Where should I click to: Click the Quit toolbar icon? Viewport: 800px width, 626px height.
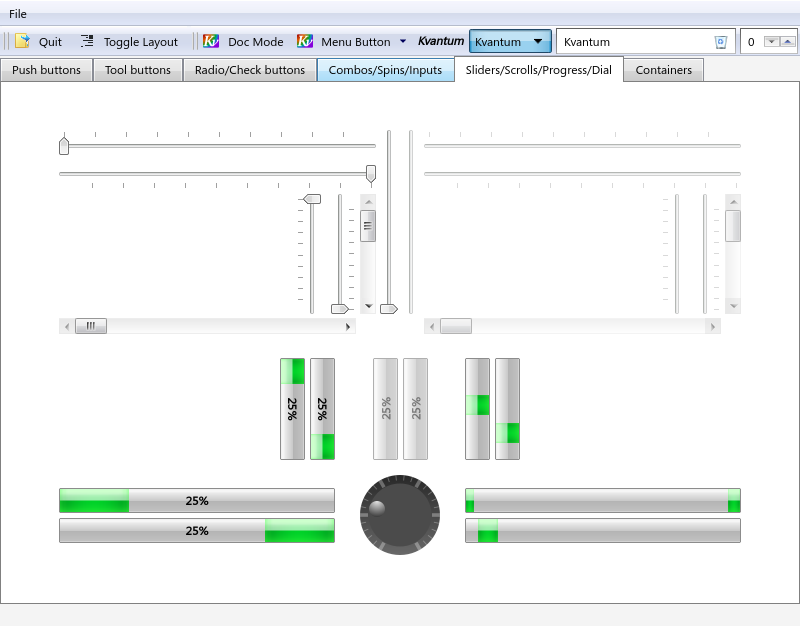pyautogui.click(x=22, y=41)
